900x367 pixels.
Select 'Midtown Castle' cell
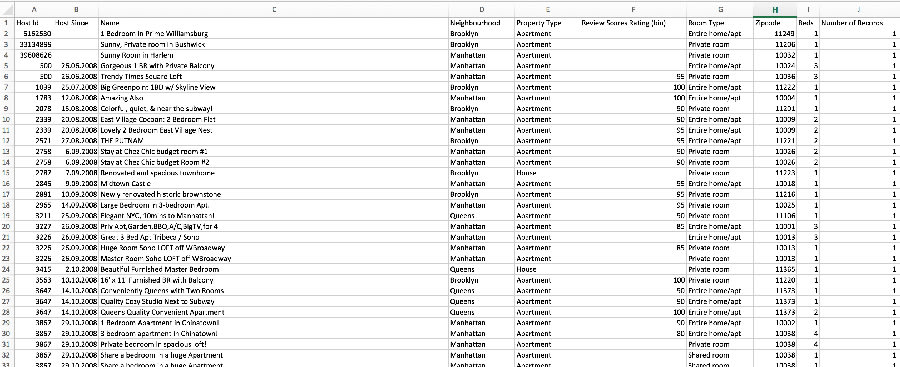[274, 184]
